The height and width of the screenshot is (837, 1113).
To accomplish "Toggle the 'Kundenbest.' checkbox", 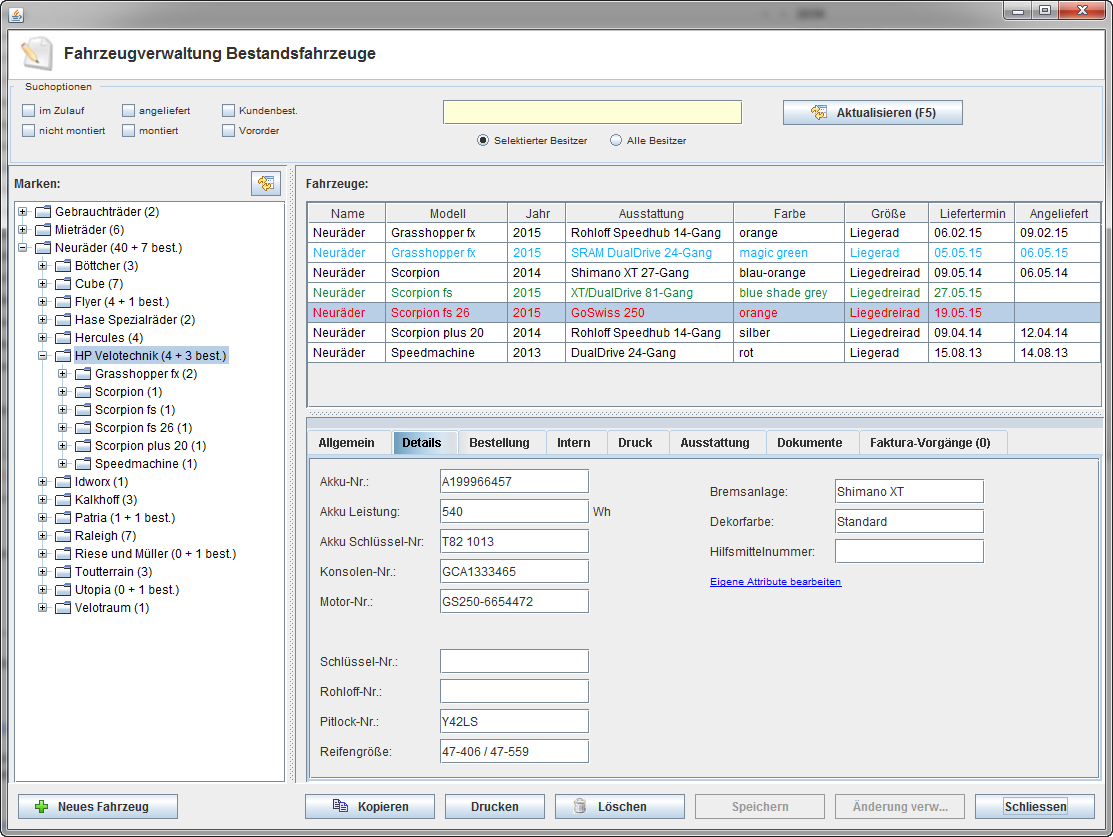I will pyautogui.click(x=229, y=111).
